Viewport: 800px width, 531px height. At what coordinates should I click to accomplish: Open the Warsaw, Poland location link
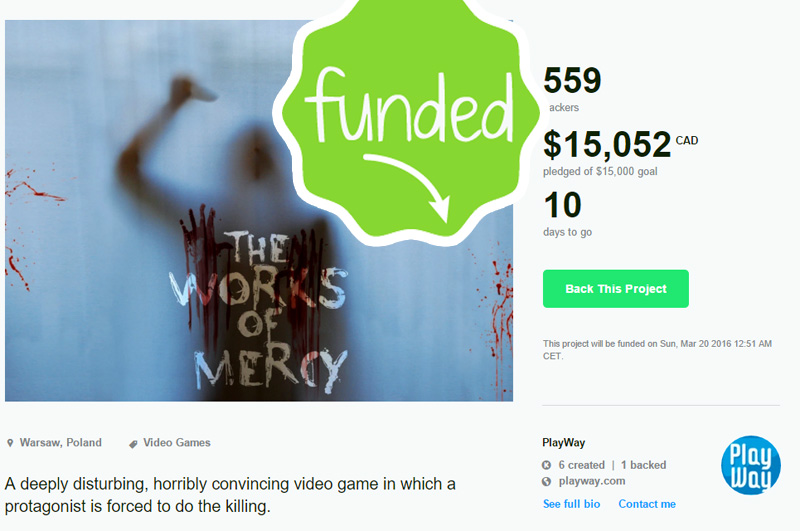[x=60, y=443]
